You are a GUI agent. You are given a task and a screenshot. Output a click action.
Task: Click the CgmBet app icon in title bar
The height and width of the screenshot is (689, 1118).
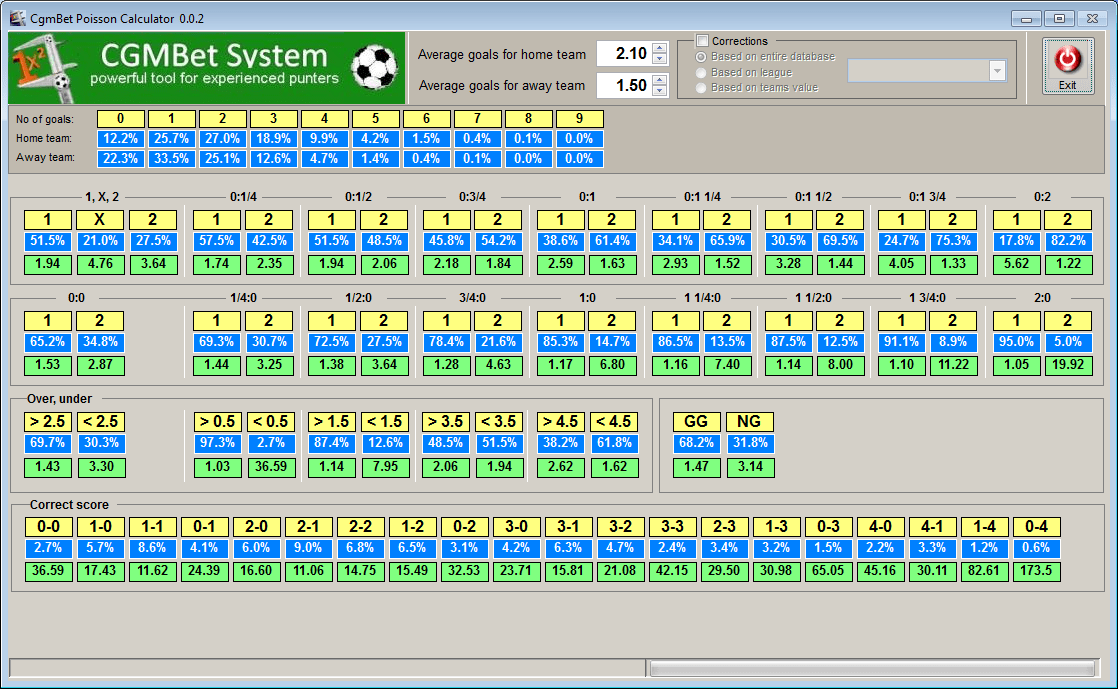pos(17,18)
